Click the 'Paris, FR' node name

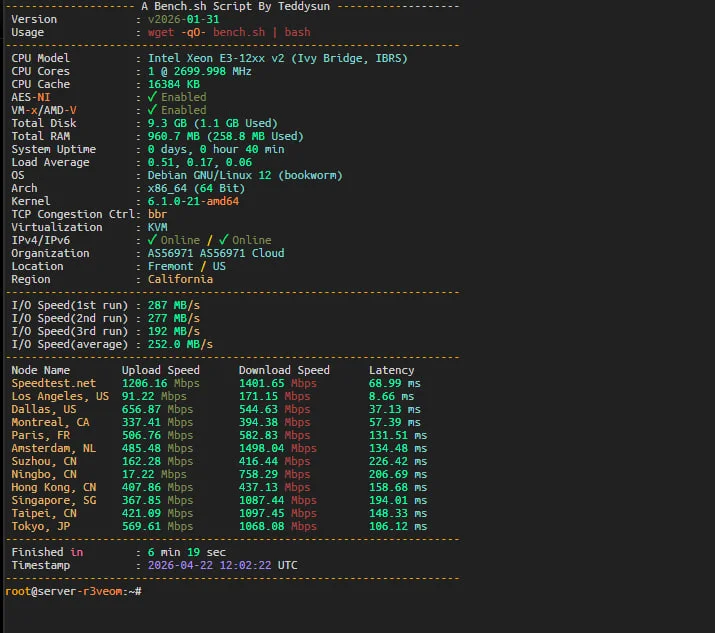pos(41,435)
